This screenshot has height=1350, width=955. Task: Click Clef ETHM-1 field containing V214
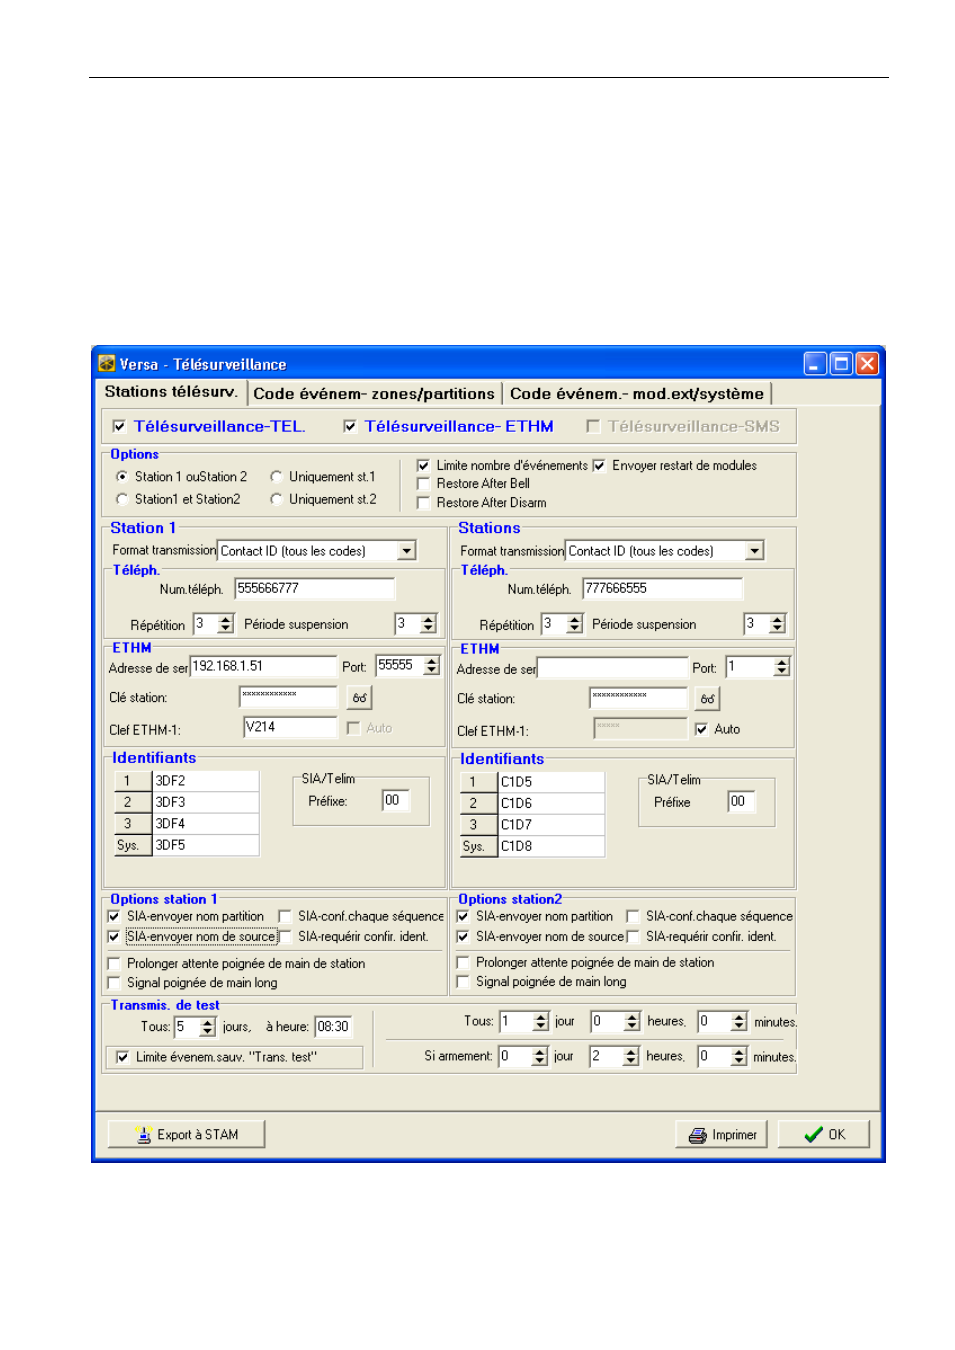click(x=291, y=727)
